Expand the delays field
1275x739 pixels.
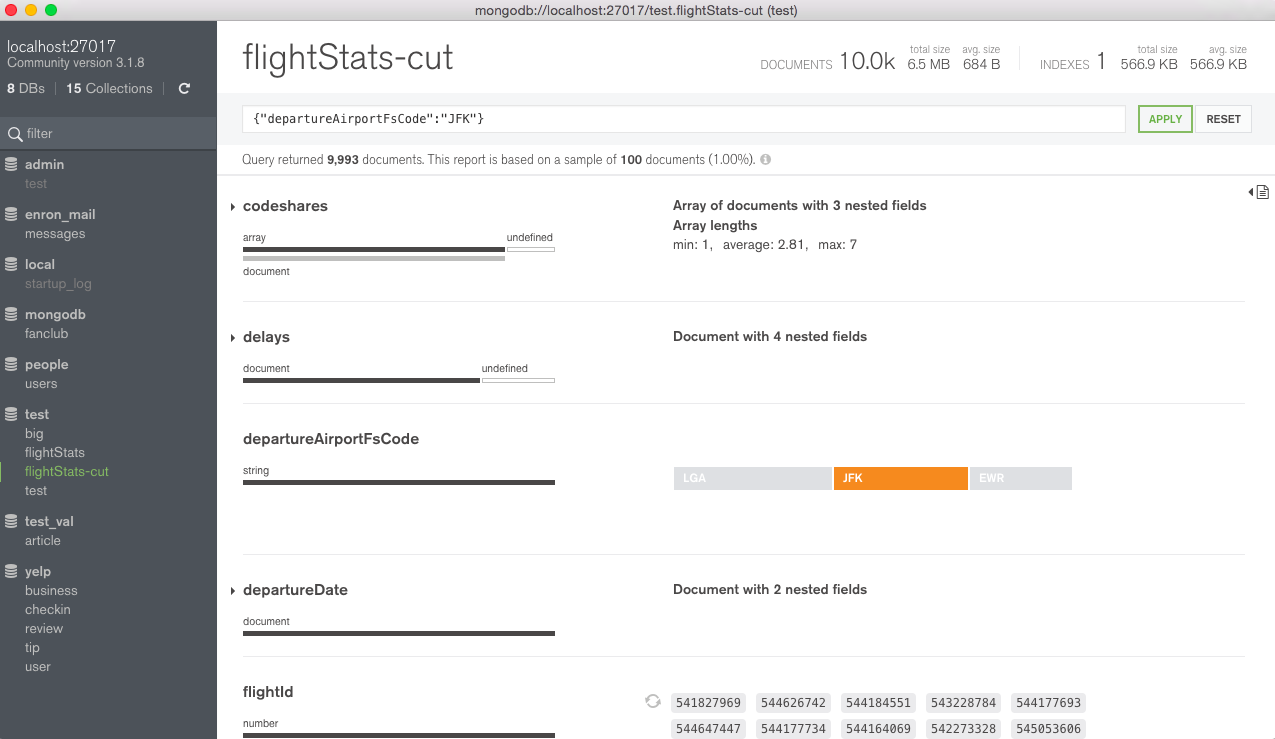pyautogui.click(x=233, y=338)
